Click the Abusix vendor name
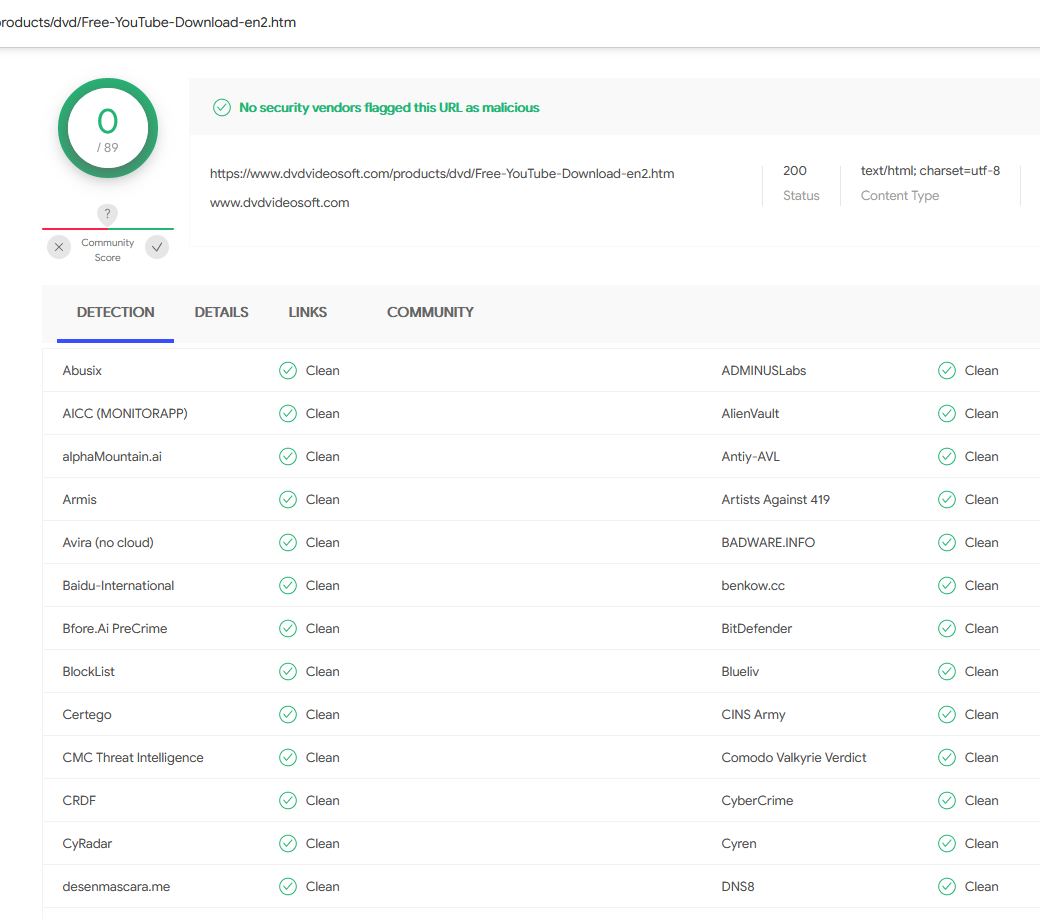1040x919 pixels. pyautogui.click(x=82, y=371)
